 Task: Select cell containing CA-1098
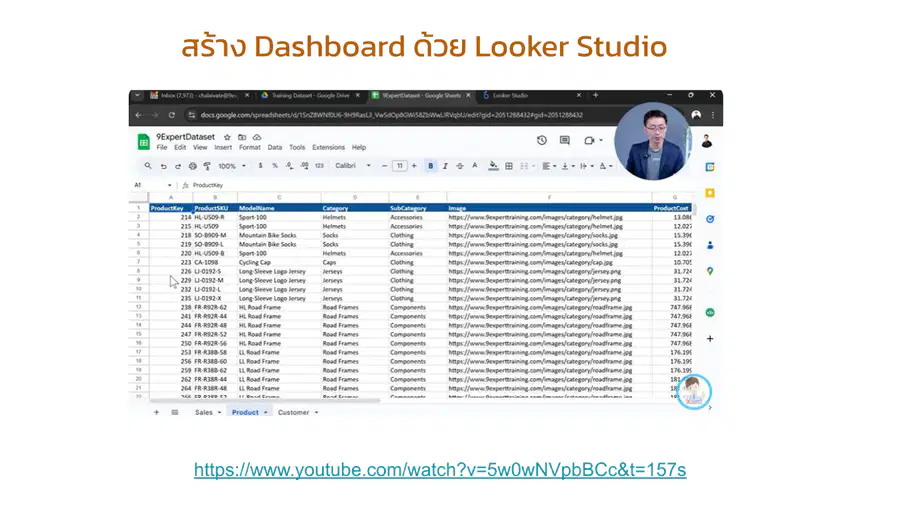click(x=215, y=262)
